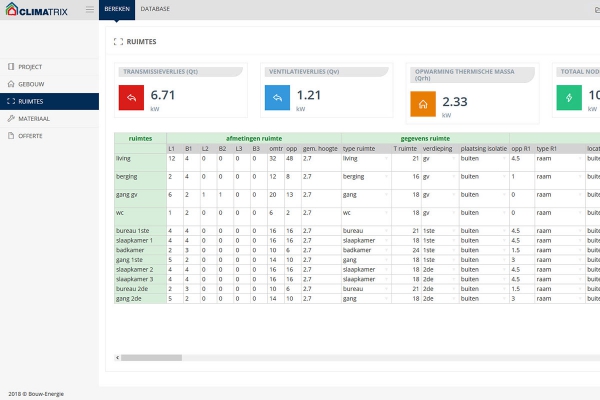Open plaatsing isolatie dropdown for gang gv
This screenshot has height=400, width=600.
tap(504, 194)
